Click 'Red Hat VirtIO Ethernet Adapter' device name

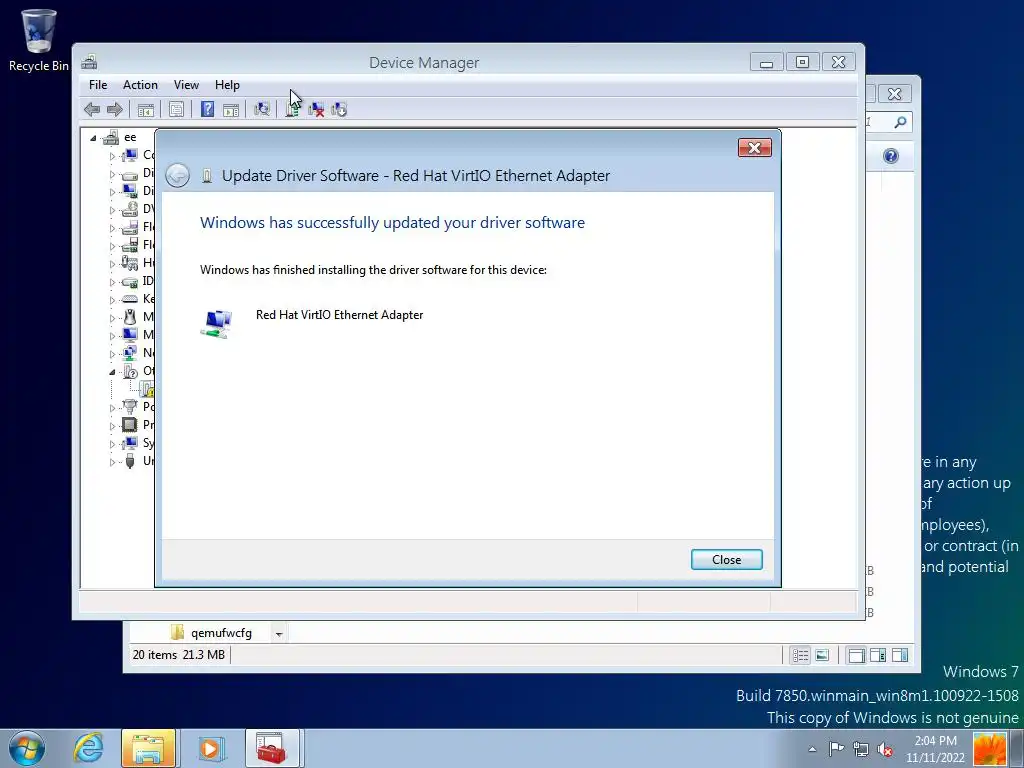point(339,315)
